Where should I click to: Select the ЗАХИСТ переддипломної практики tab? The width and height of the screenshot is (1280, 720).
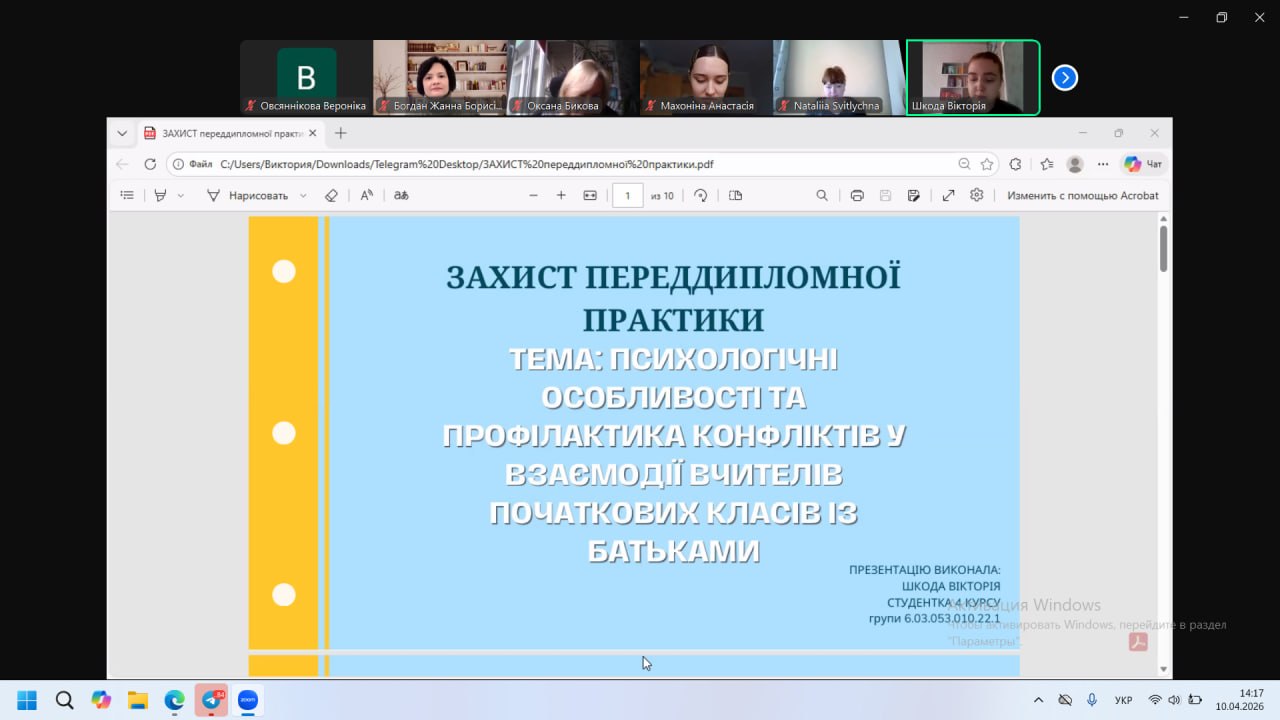click(230, 133)
